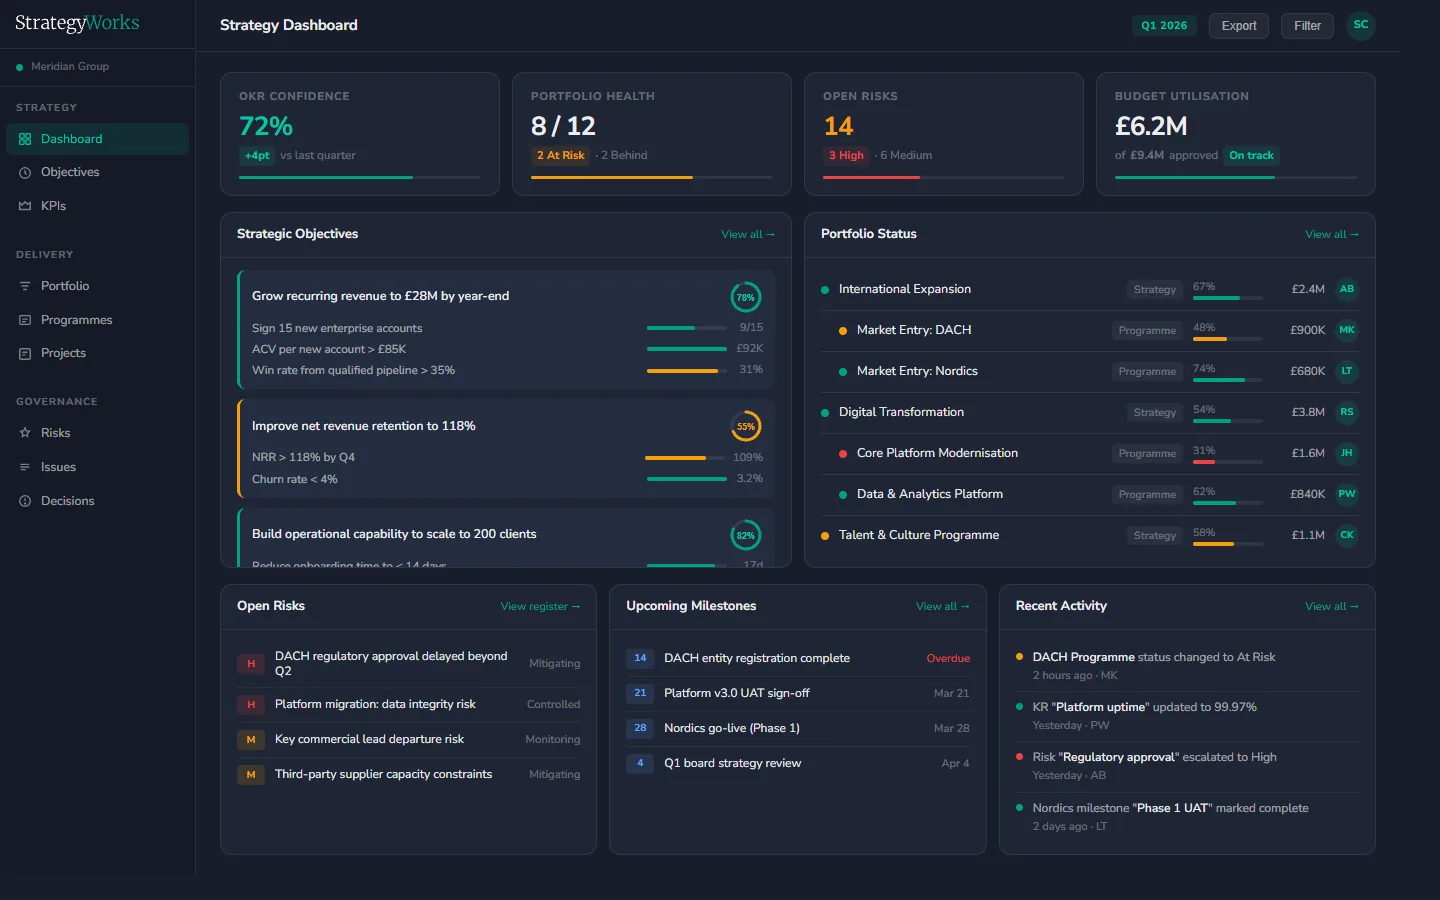Select the Dashboard grid icon in sidebar
Screen dimensions: 1440x900
point(24,138)
